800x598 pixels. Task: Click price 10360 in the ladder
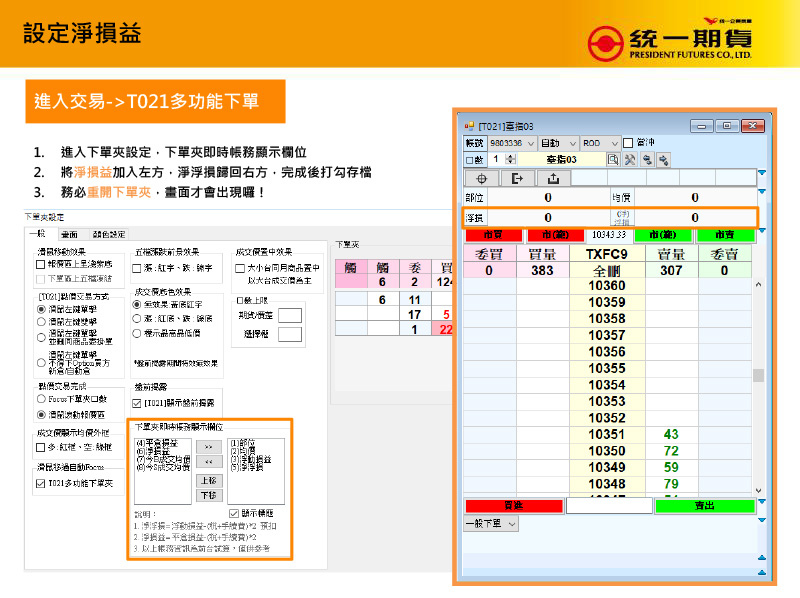click(607, 286)
